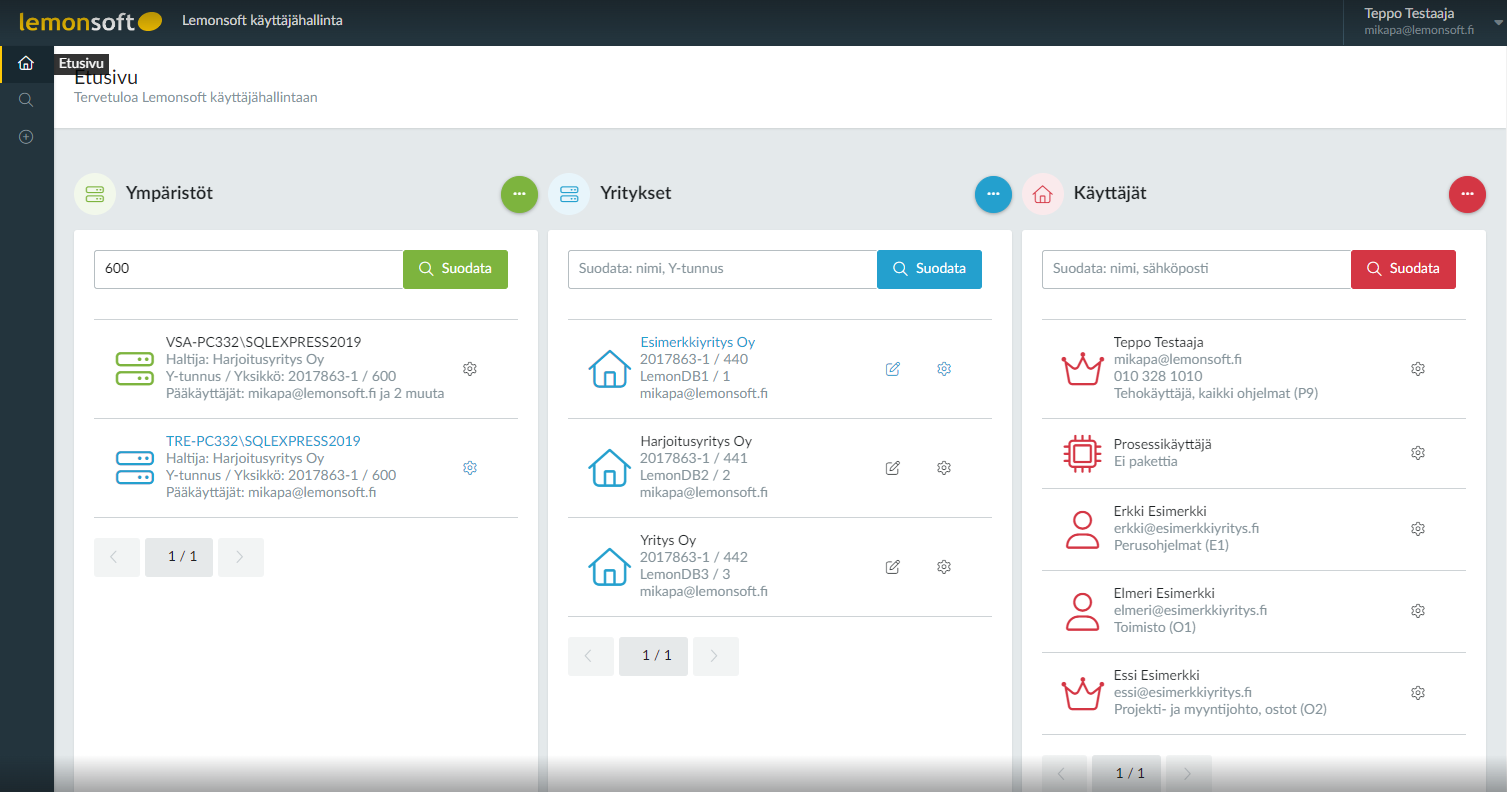Click the red Suodata button for users

(1403, 269)
